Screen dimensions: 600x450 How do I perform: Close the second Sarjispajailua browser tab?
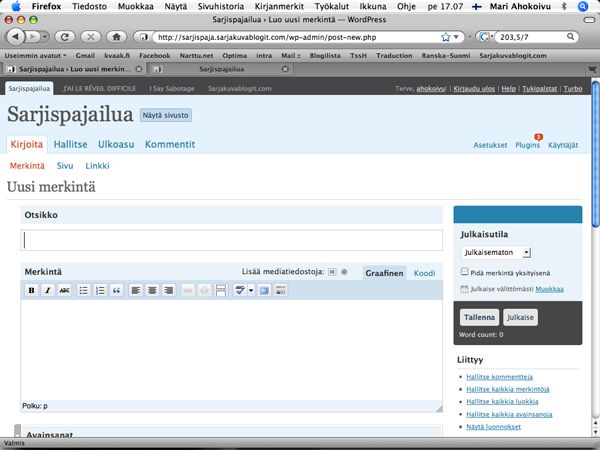(x=285, y=69)
